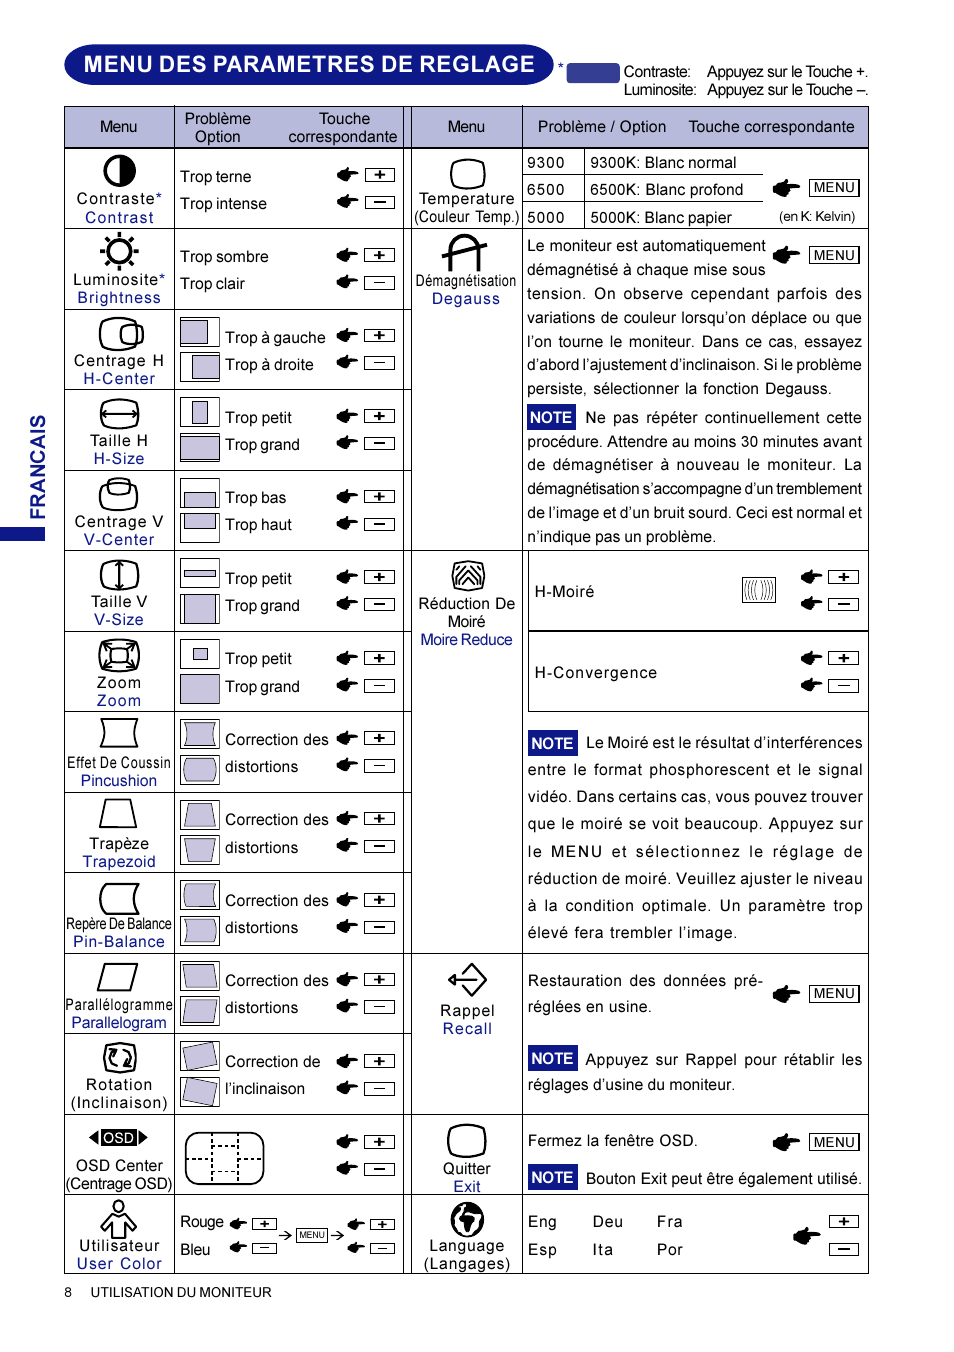954x1352 pixels.
Task: Select 'Esp' language option
Action: click(x=542, y=1250)
